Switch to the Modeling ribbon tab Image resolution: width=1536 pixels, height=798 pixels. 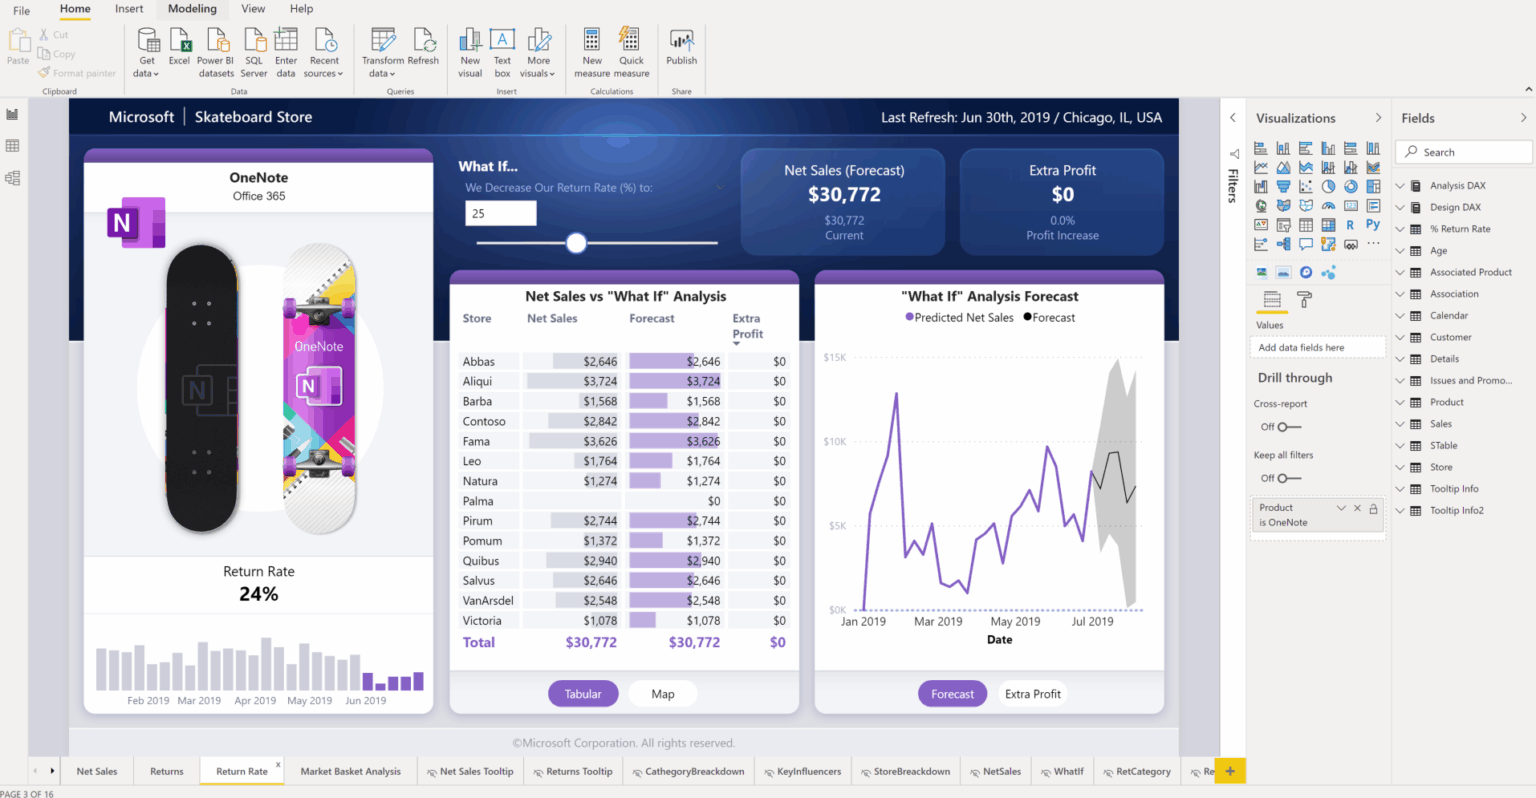click(192, 9)
